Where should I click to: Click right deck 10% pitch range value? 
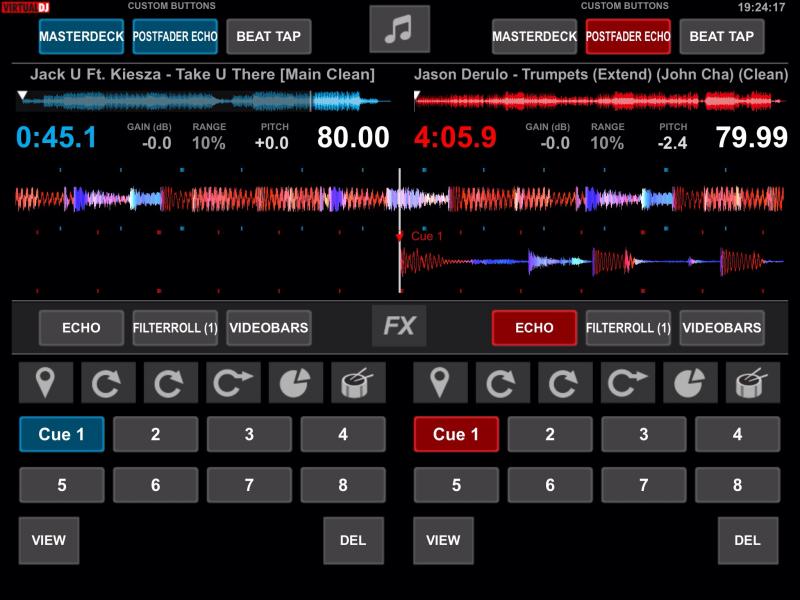(607, 143)
